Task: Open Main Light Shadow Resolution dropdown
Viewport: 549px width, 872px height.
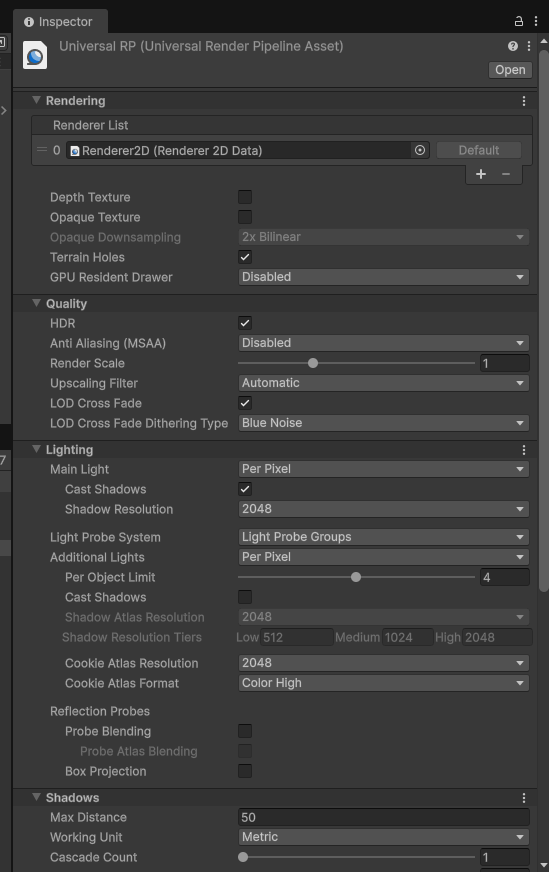Action: 383,509
